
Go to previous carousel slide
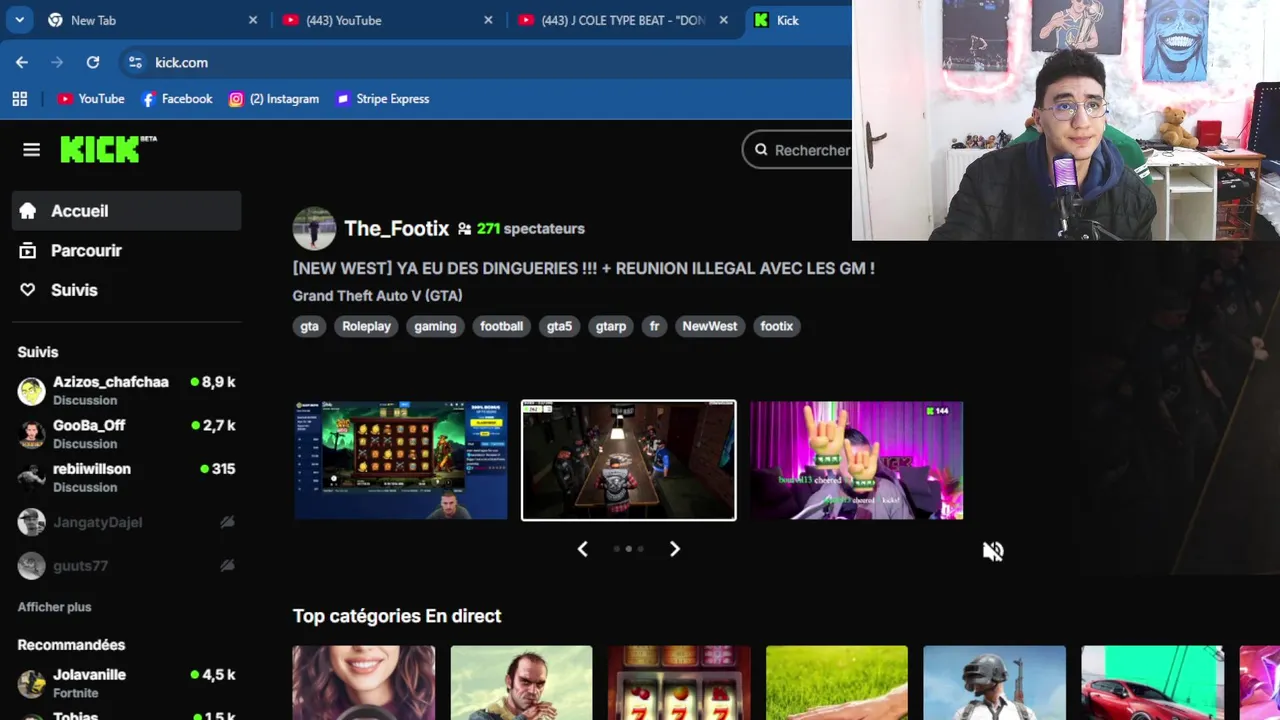[x=583, y=549]
